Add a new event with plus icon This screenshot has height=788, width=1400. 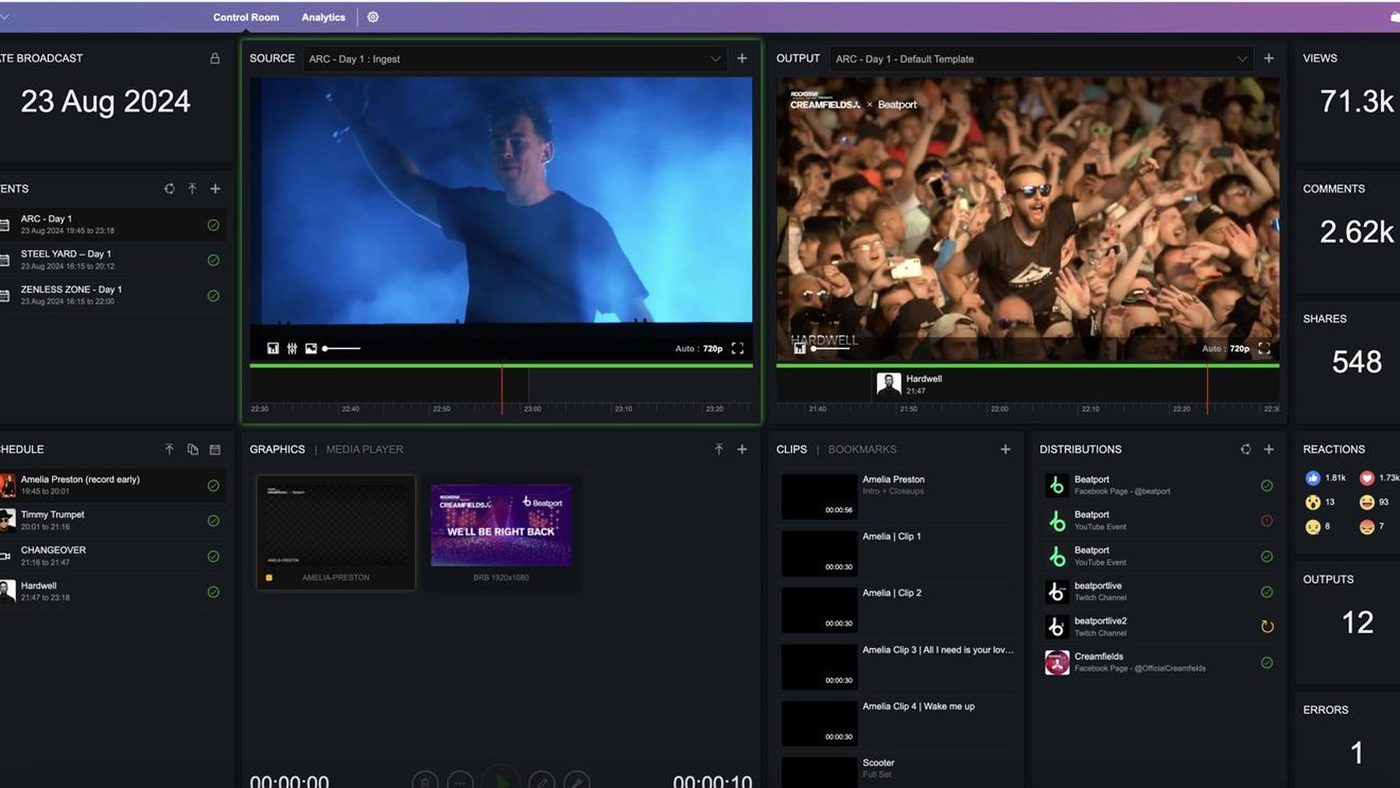(x=215, y=189)
